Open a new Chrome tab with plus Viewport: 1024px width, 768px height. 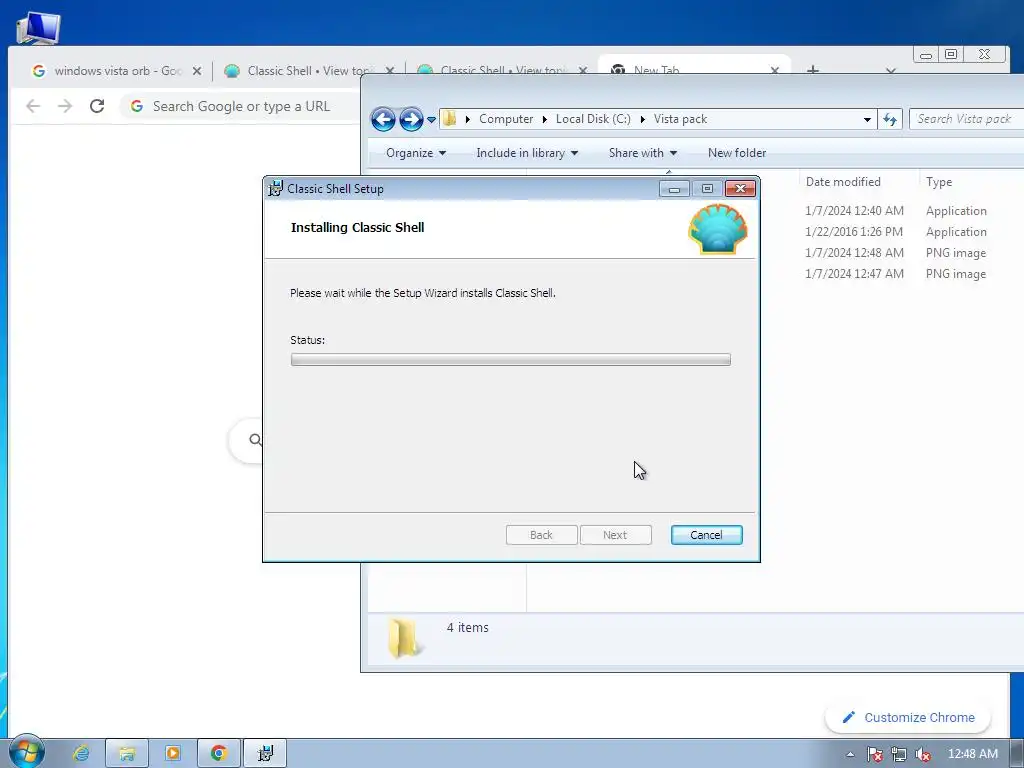pyautogui.click(x=812, y=69)
